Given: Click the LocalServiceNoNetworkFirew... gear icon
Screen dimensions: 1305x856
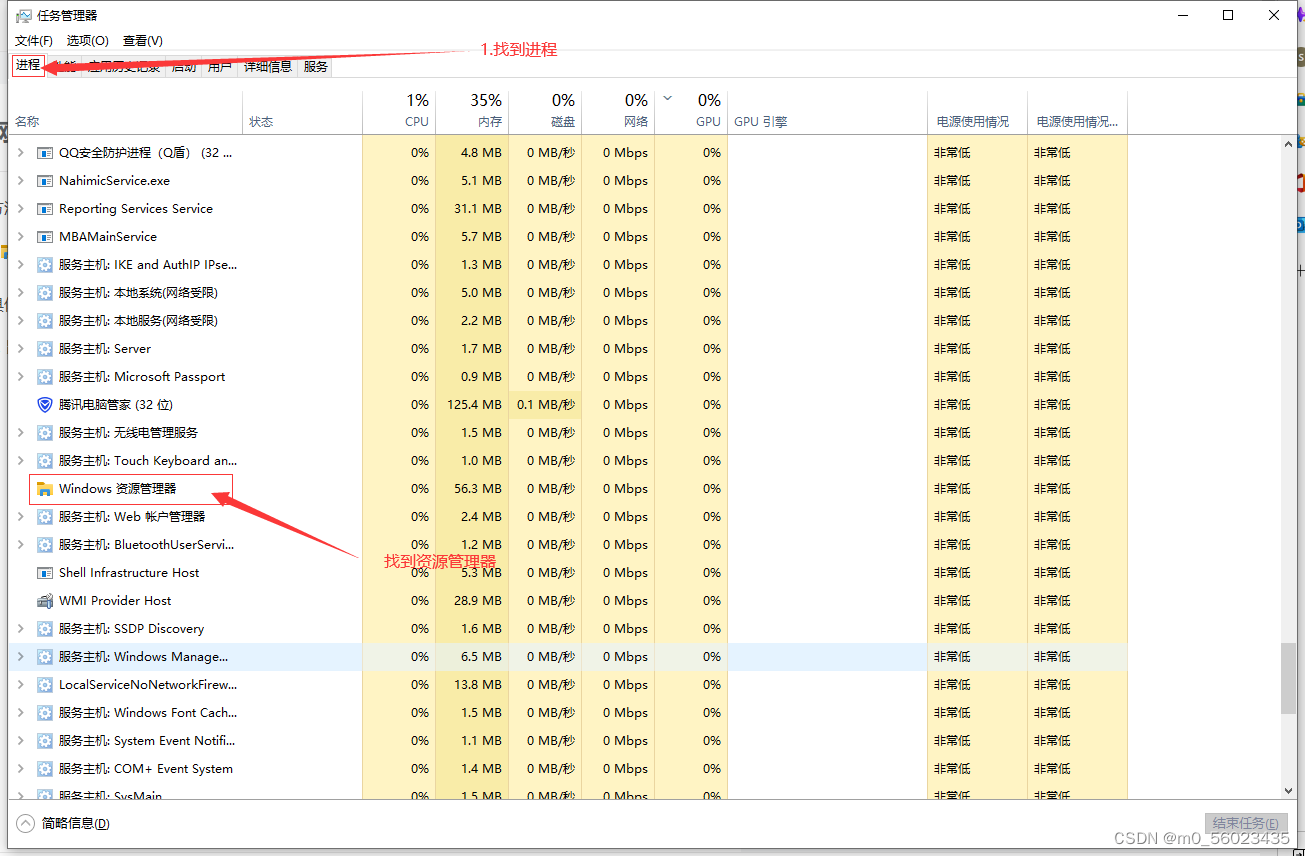Looking at the screenshot, I should click(x=44, y=685).
